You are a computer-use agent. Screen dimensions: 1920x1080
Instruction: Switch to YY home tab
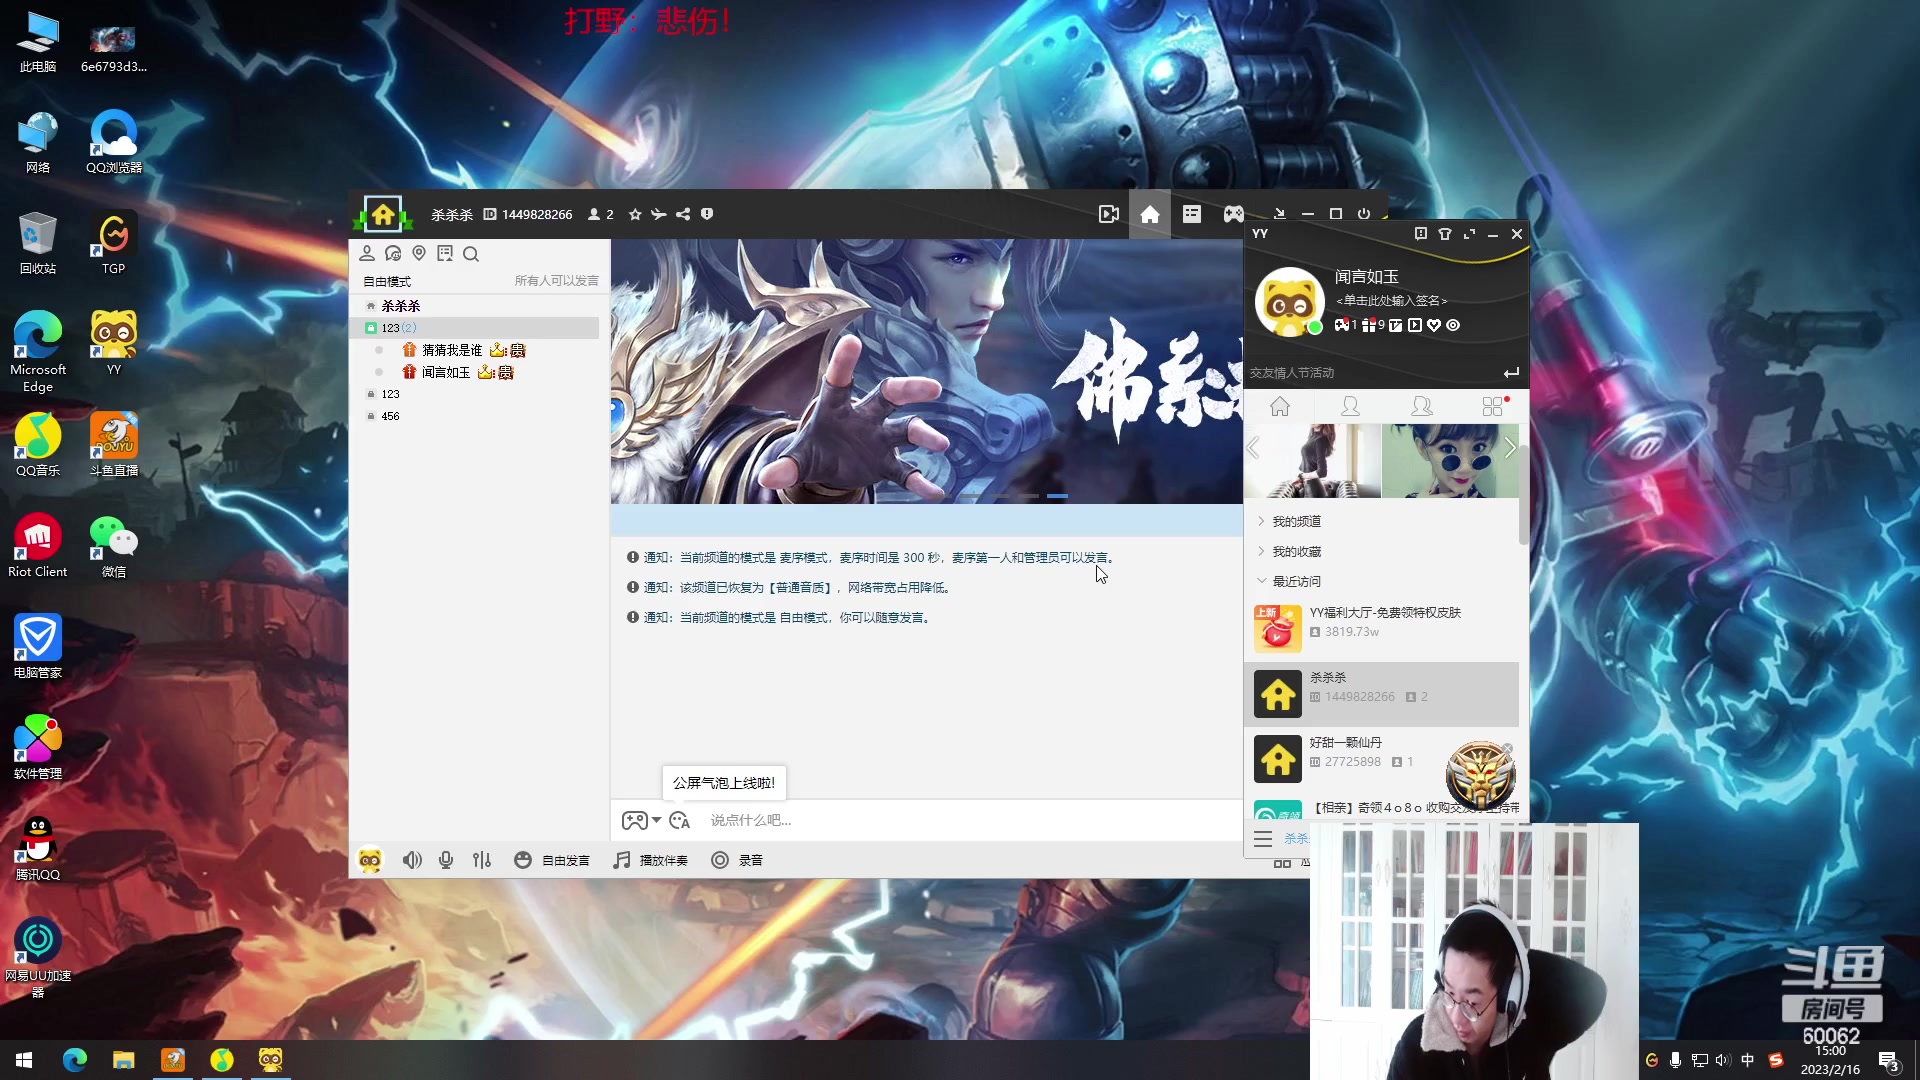[1280, 406]
